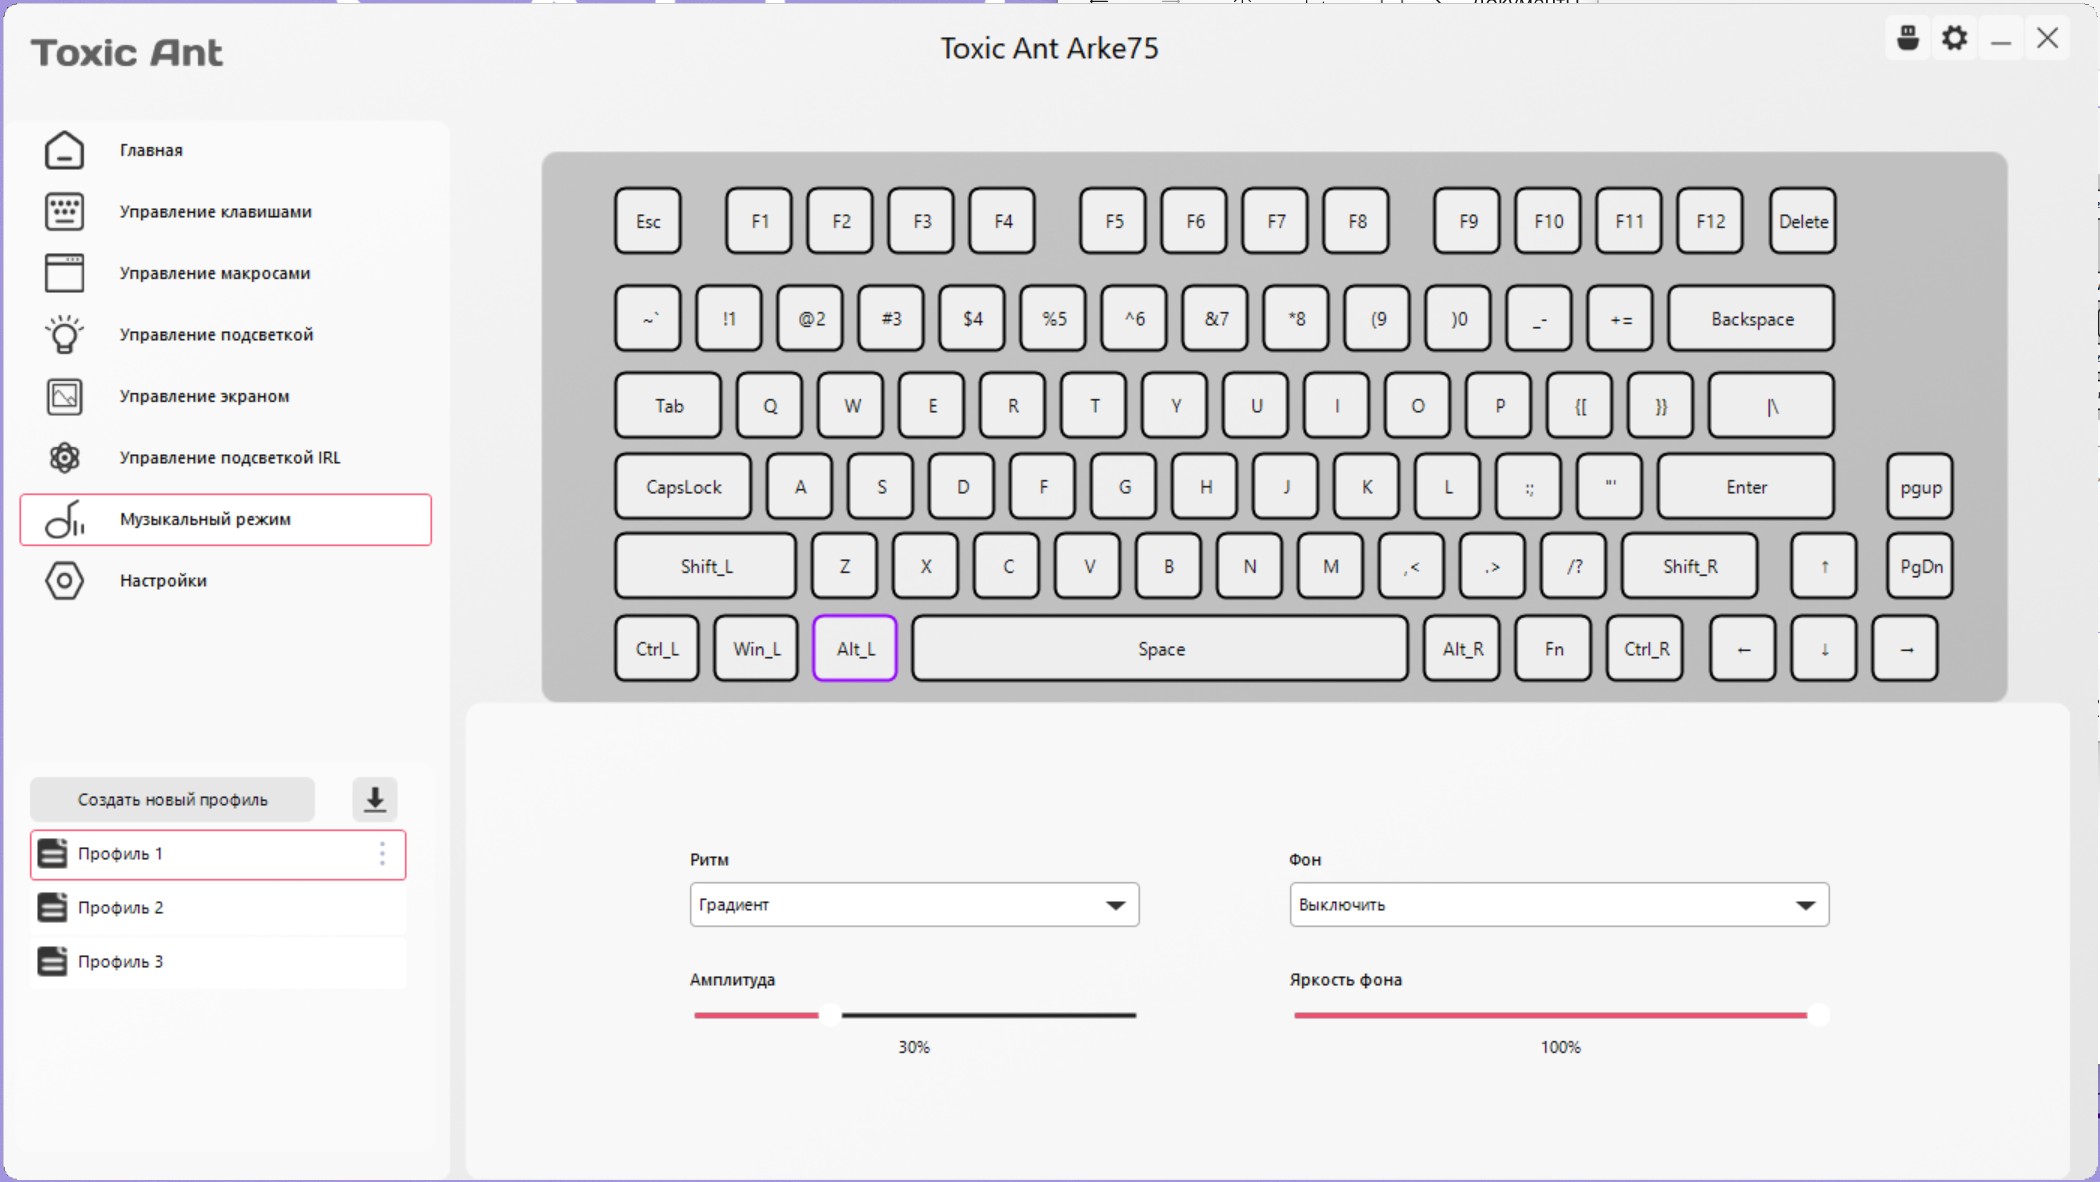Click the import profile download icon
Image resolution: width=2100 pixels, height=1182 pixels.
pyautogui.click(x=375, y=800)
